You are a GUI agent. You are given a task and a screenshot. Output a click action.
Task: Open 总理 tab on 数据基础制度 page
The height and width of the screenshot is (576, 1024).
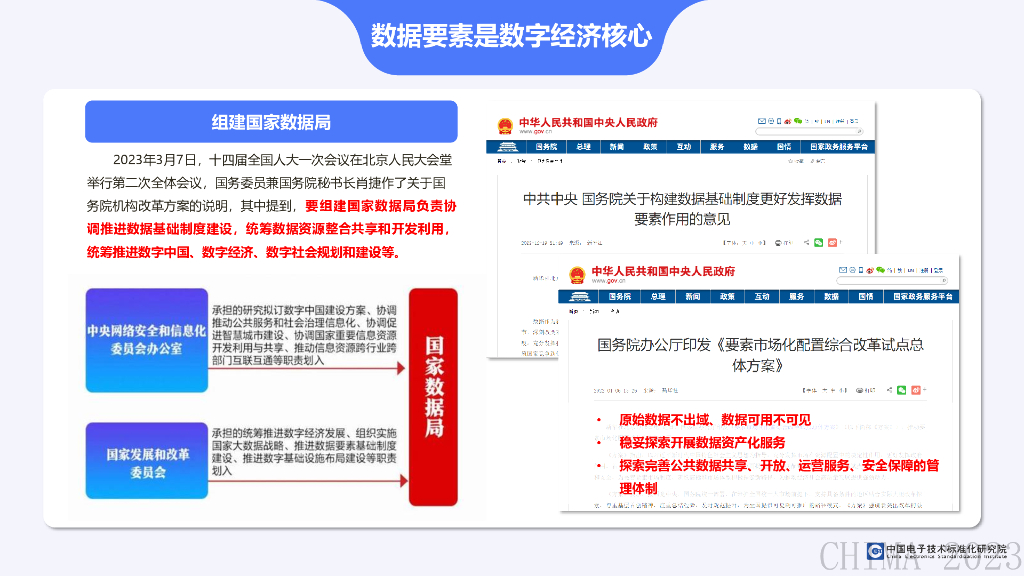tap(583, 147)
